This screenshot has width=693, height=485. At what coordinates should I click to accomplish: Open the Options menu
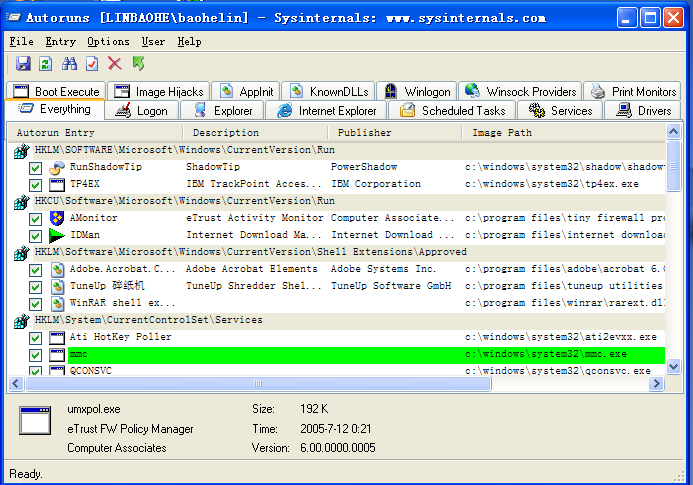(x=108, y=42)
